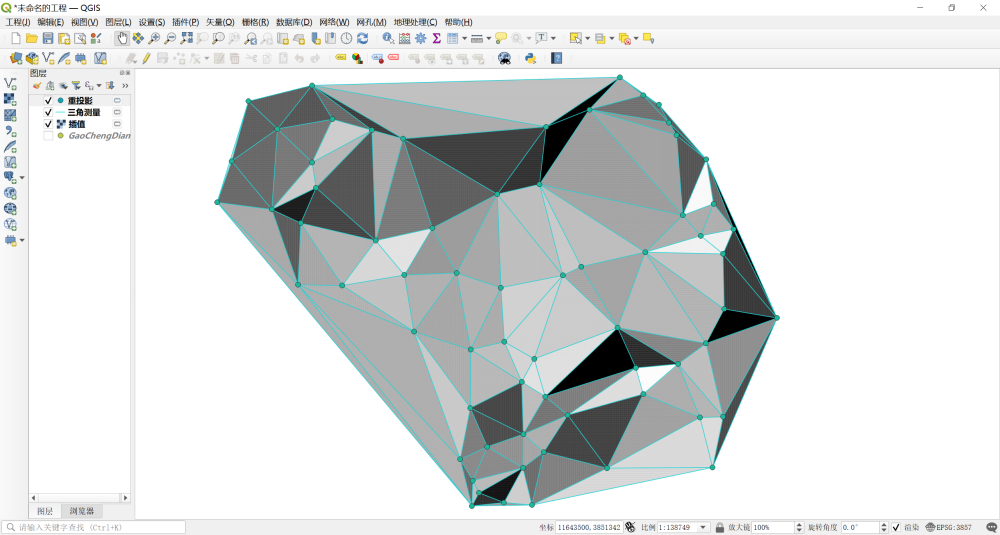
Task: Refresh the map canvas
Action: tap(362, 38)
